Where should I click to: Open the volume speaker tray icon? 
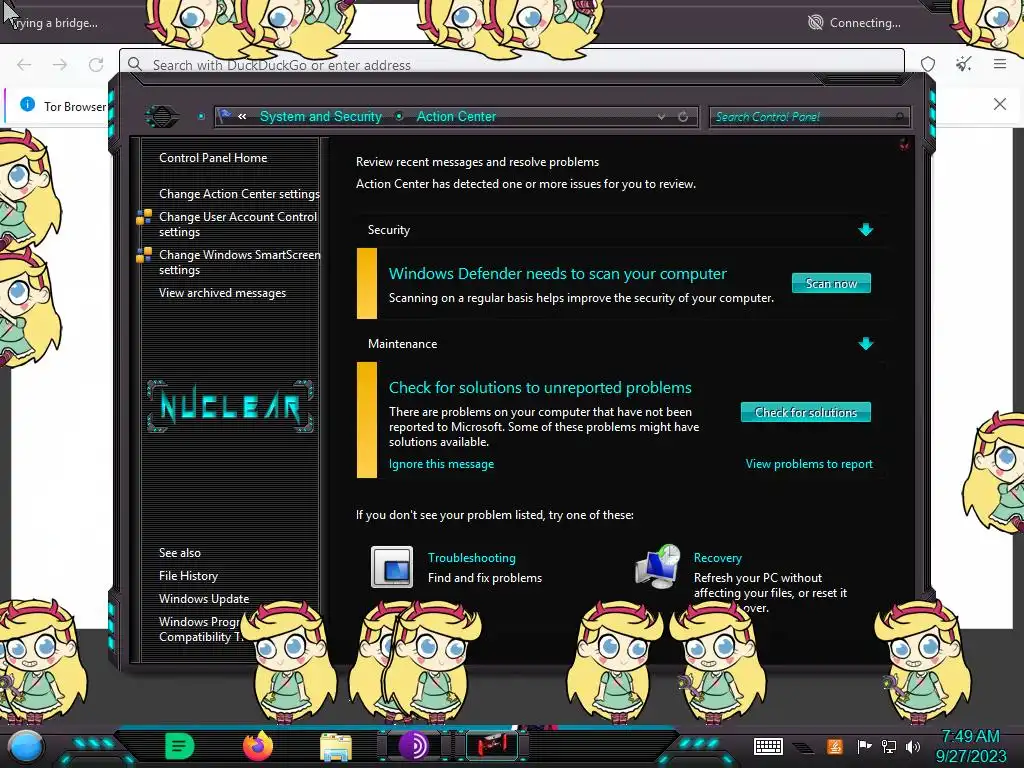click(x=913, y=746)
